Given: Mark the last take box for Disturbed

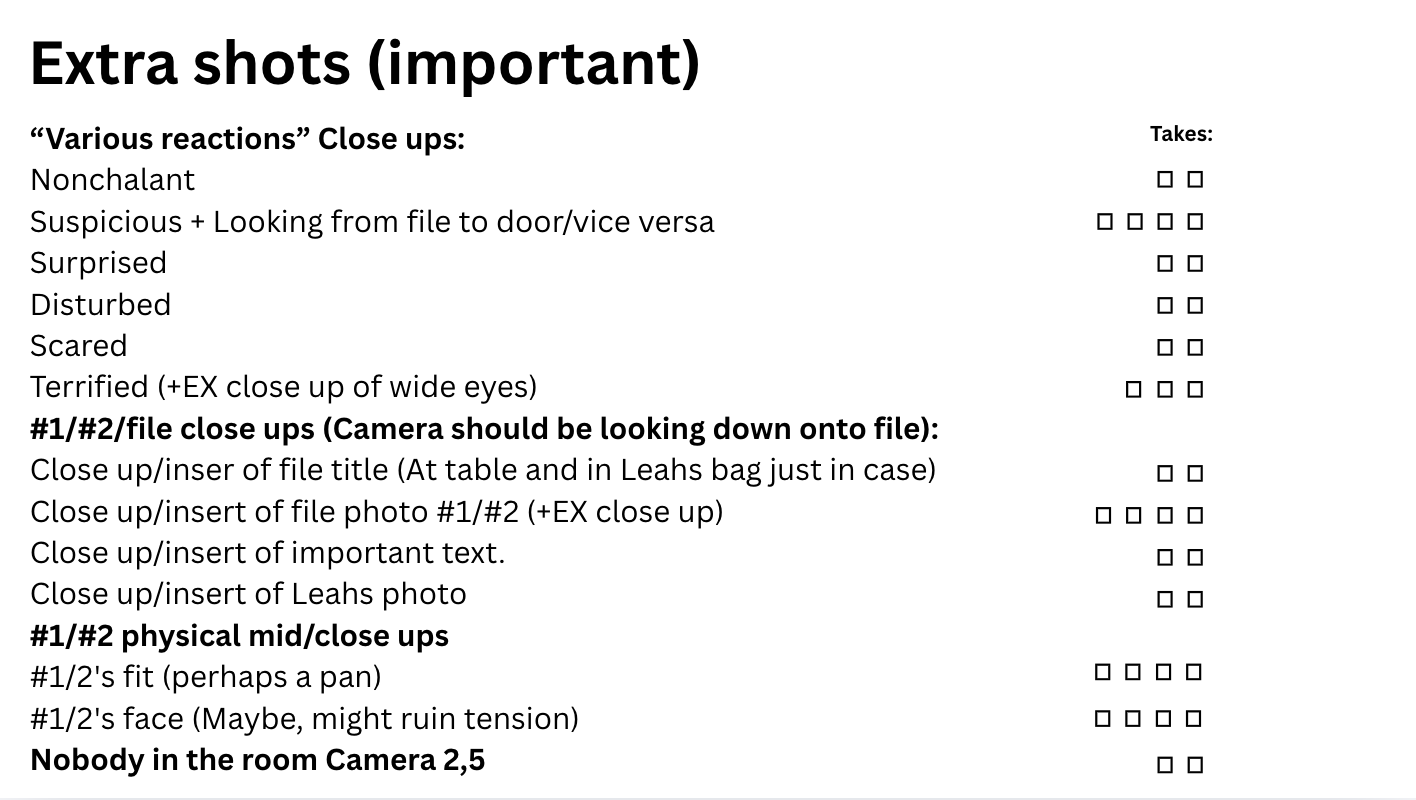Looking at the screenshot, I should pos(1195,306).
